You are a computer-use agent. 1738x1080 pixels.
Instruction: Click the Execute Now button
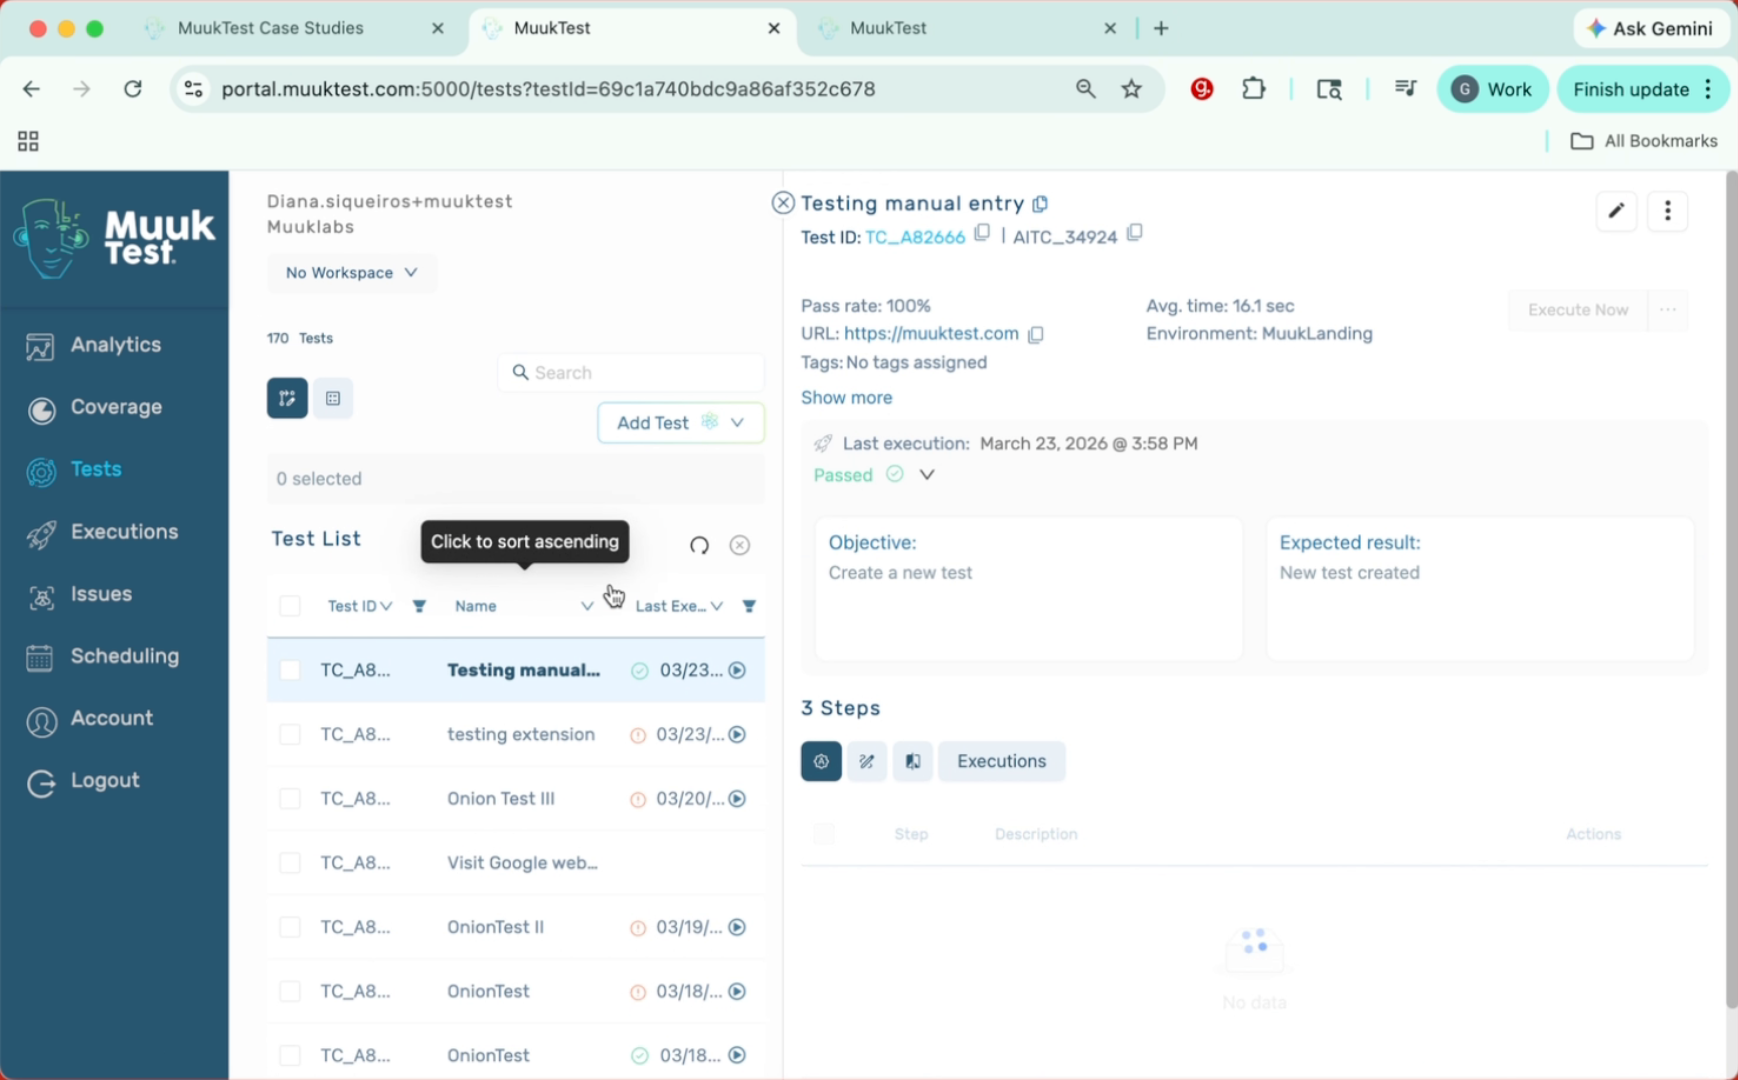click(1578, 310)
